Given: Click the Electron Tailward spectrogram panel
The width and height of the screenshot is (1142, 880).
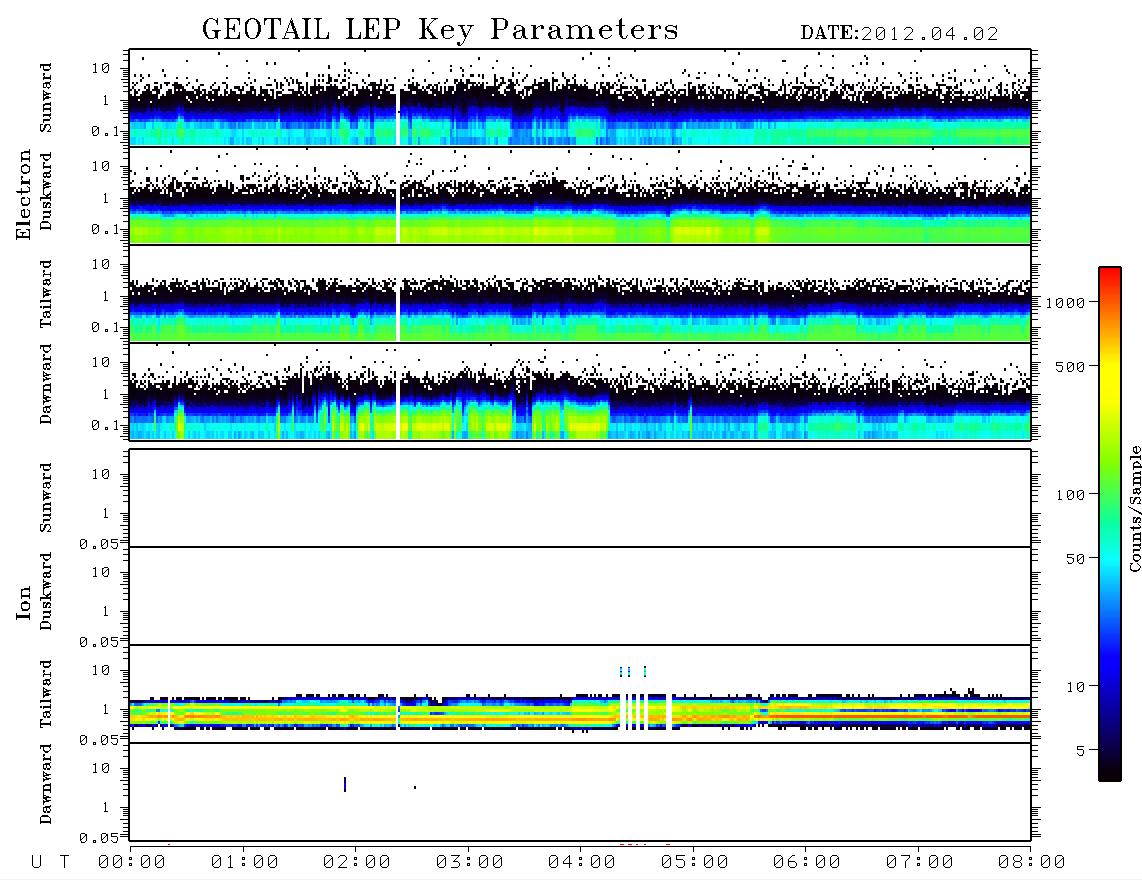Looking at the screenshot, I should tap(580, 294).
